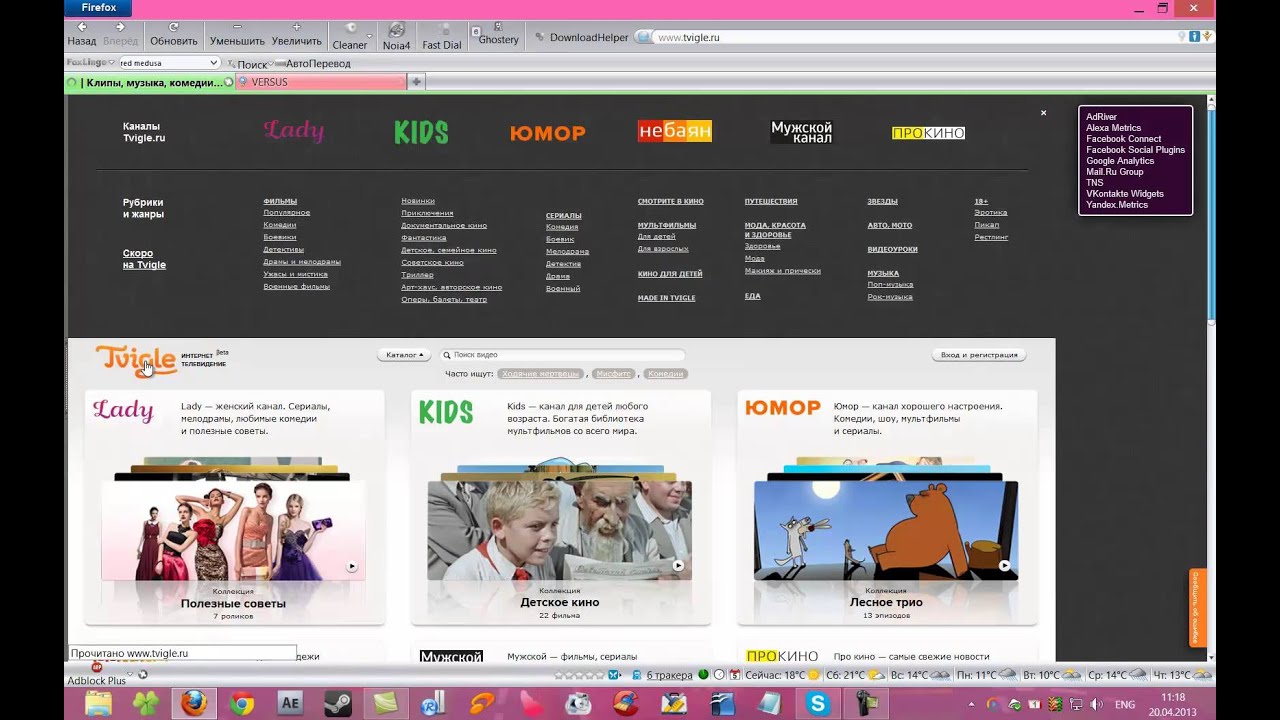Click the Noia4 toolbar icon
The width and height of the screenshot is (1280, 720).
[x=396, y=36]
